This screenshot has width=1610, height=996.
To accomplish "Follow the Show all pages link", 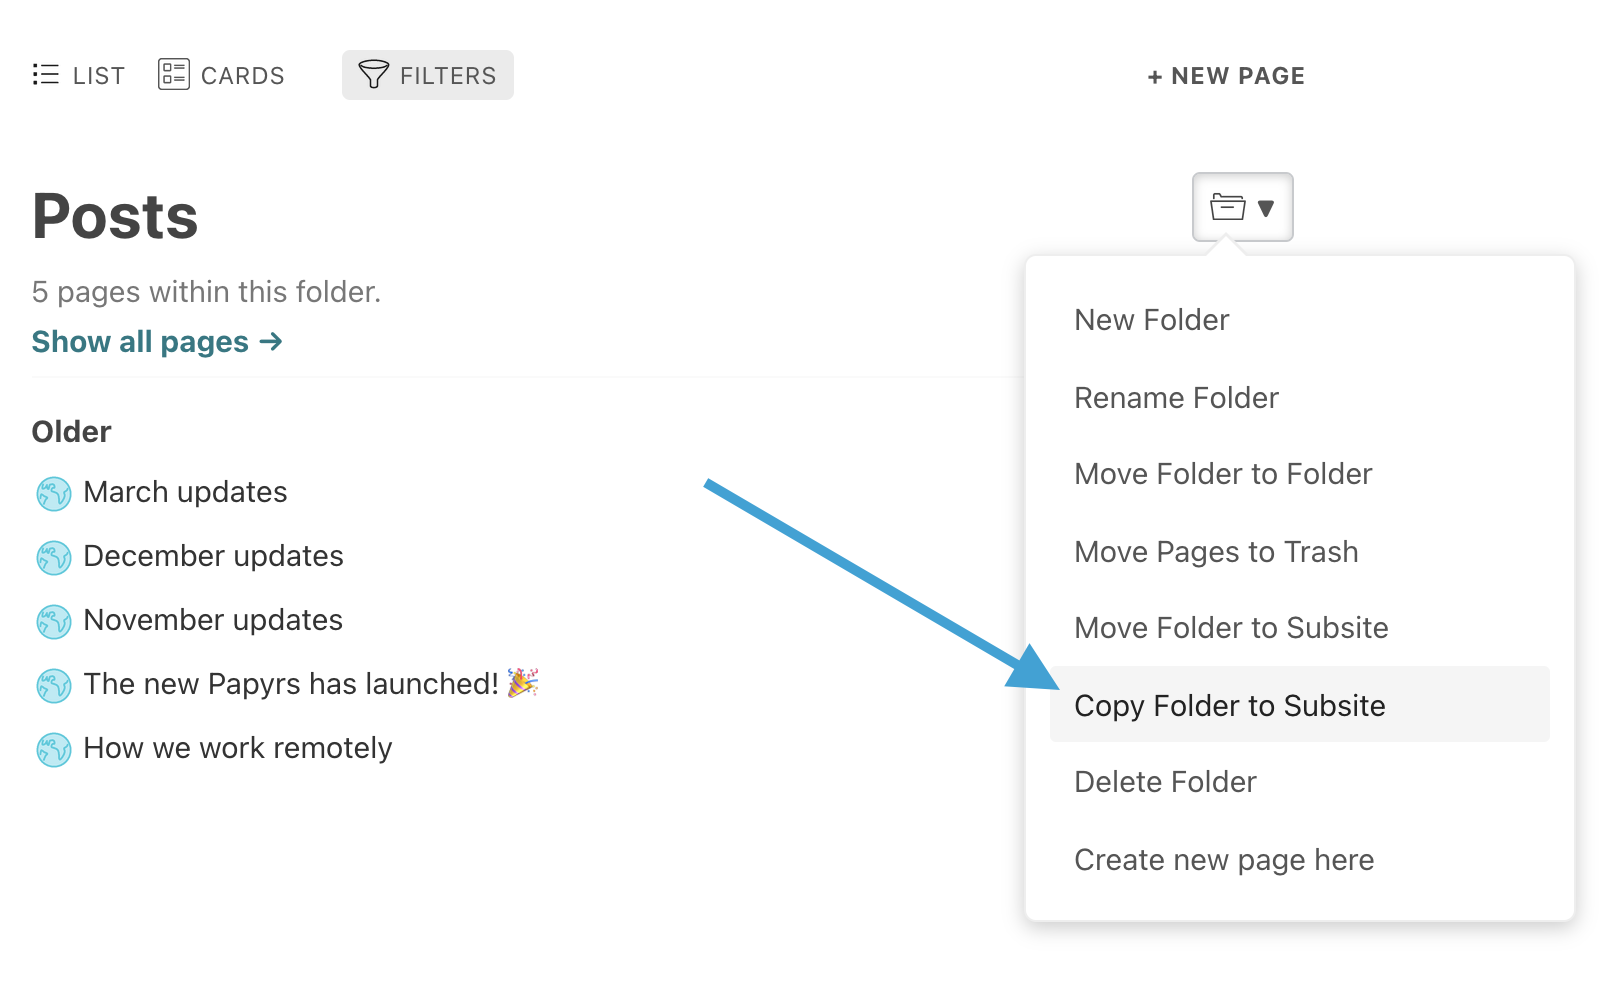I will tap(157, 342).
